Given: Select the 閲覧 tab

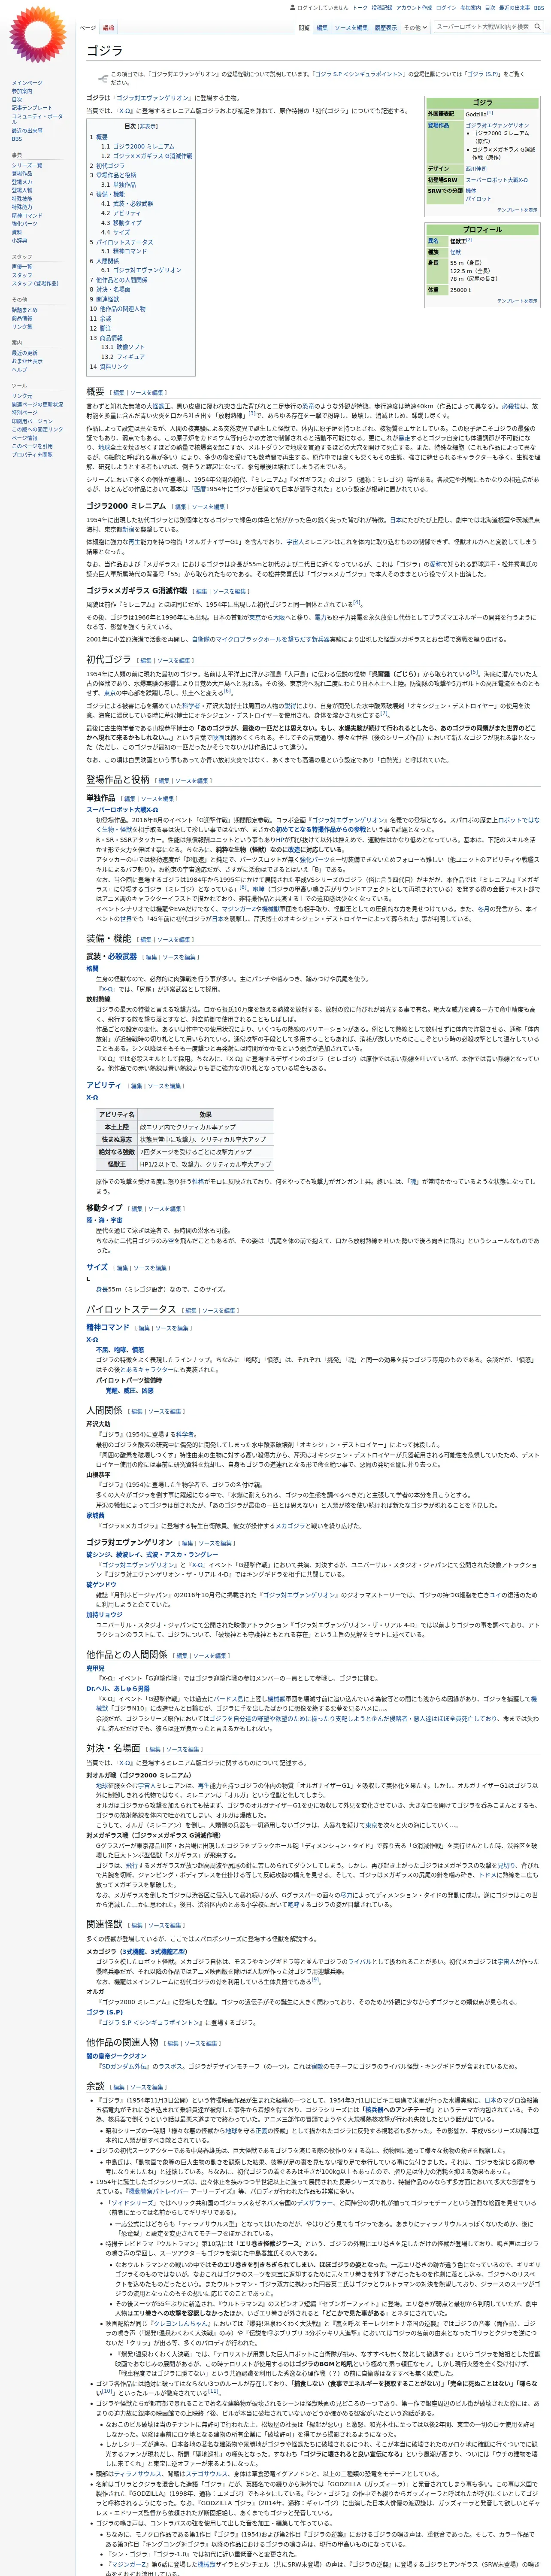Looking at the screenshot, I should click(x=304, y=28).
